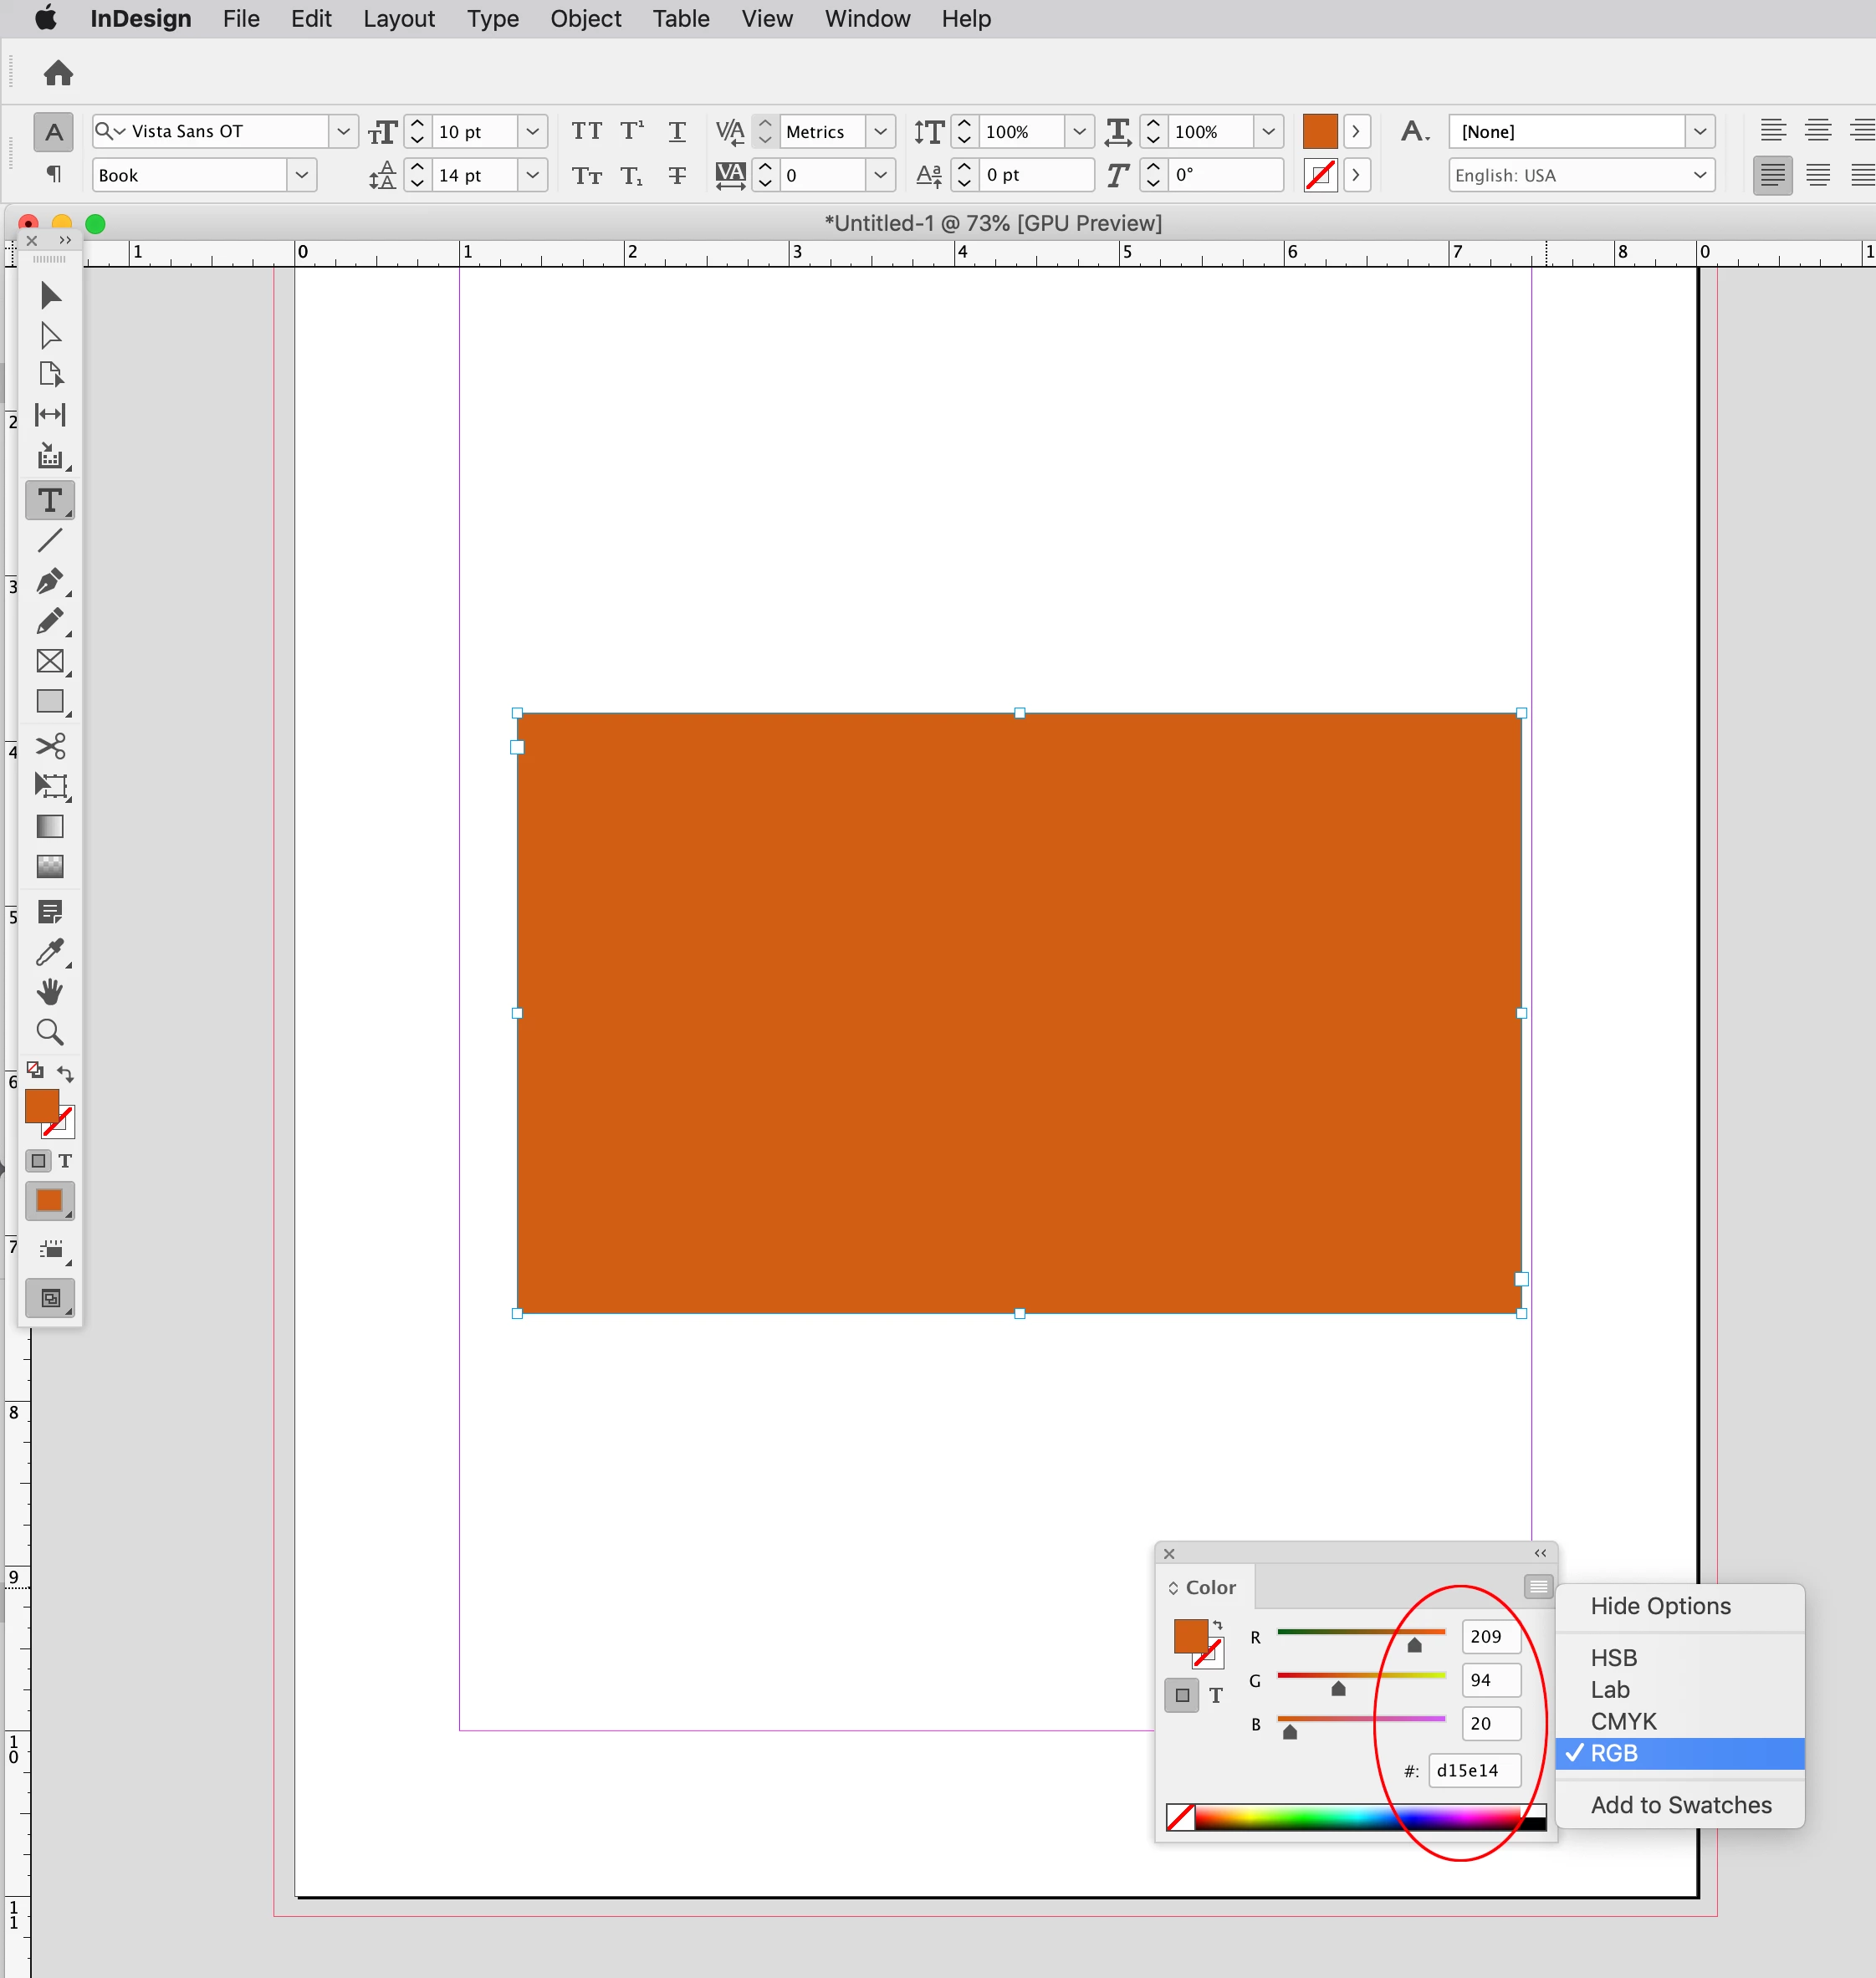Toggle All Caps formatting

pyautogui.click(x=587, y=131)
